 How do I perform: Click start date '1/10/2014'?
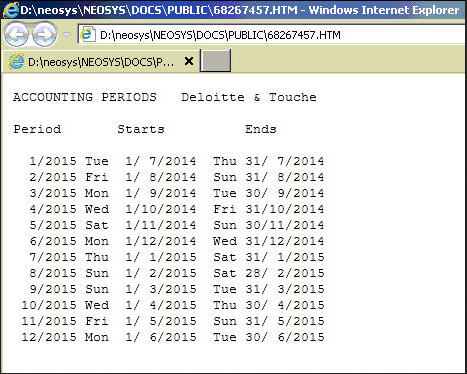(161, 209)
